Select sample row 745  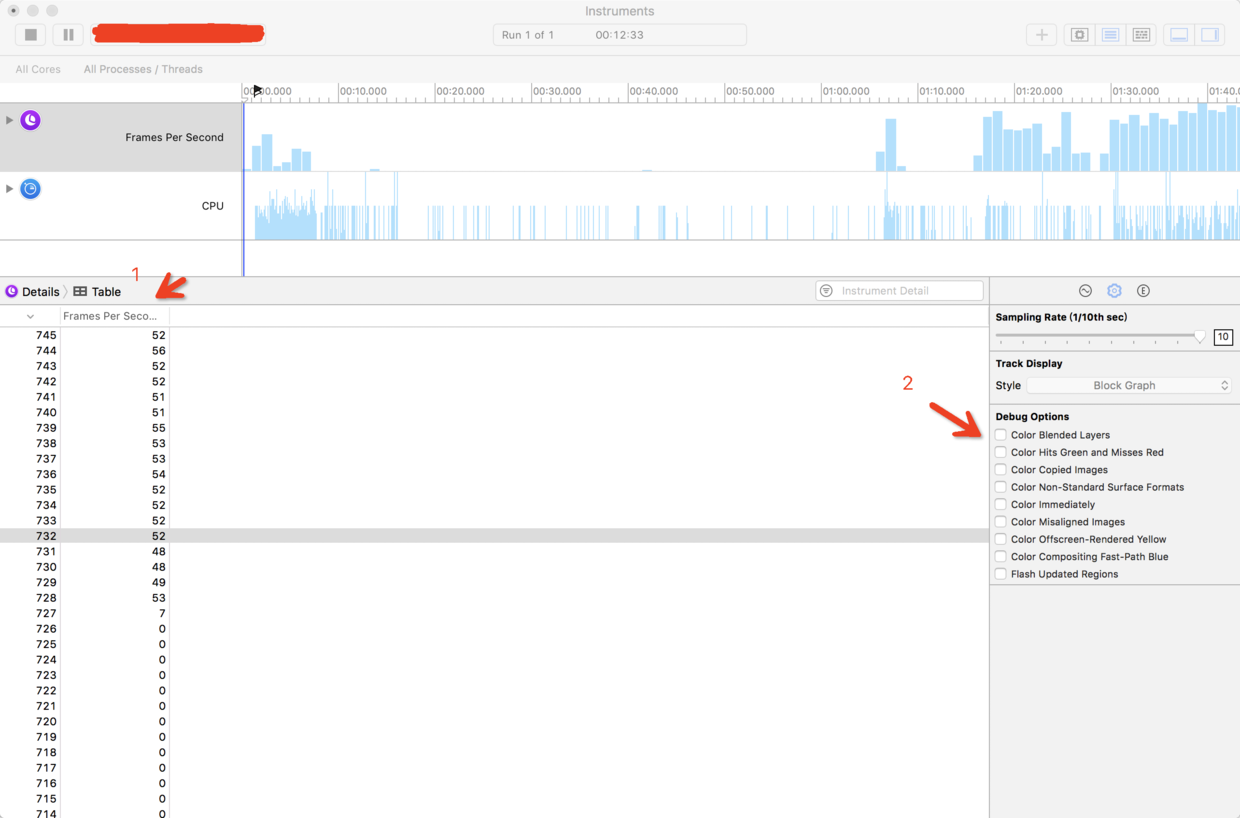click(x=494, y=335)
